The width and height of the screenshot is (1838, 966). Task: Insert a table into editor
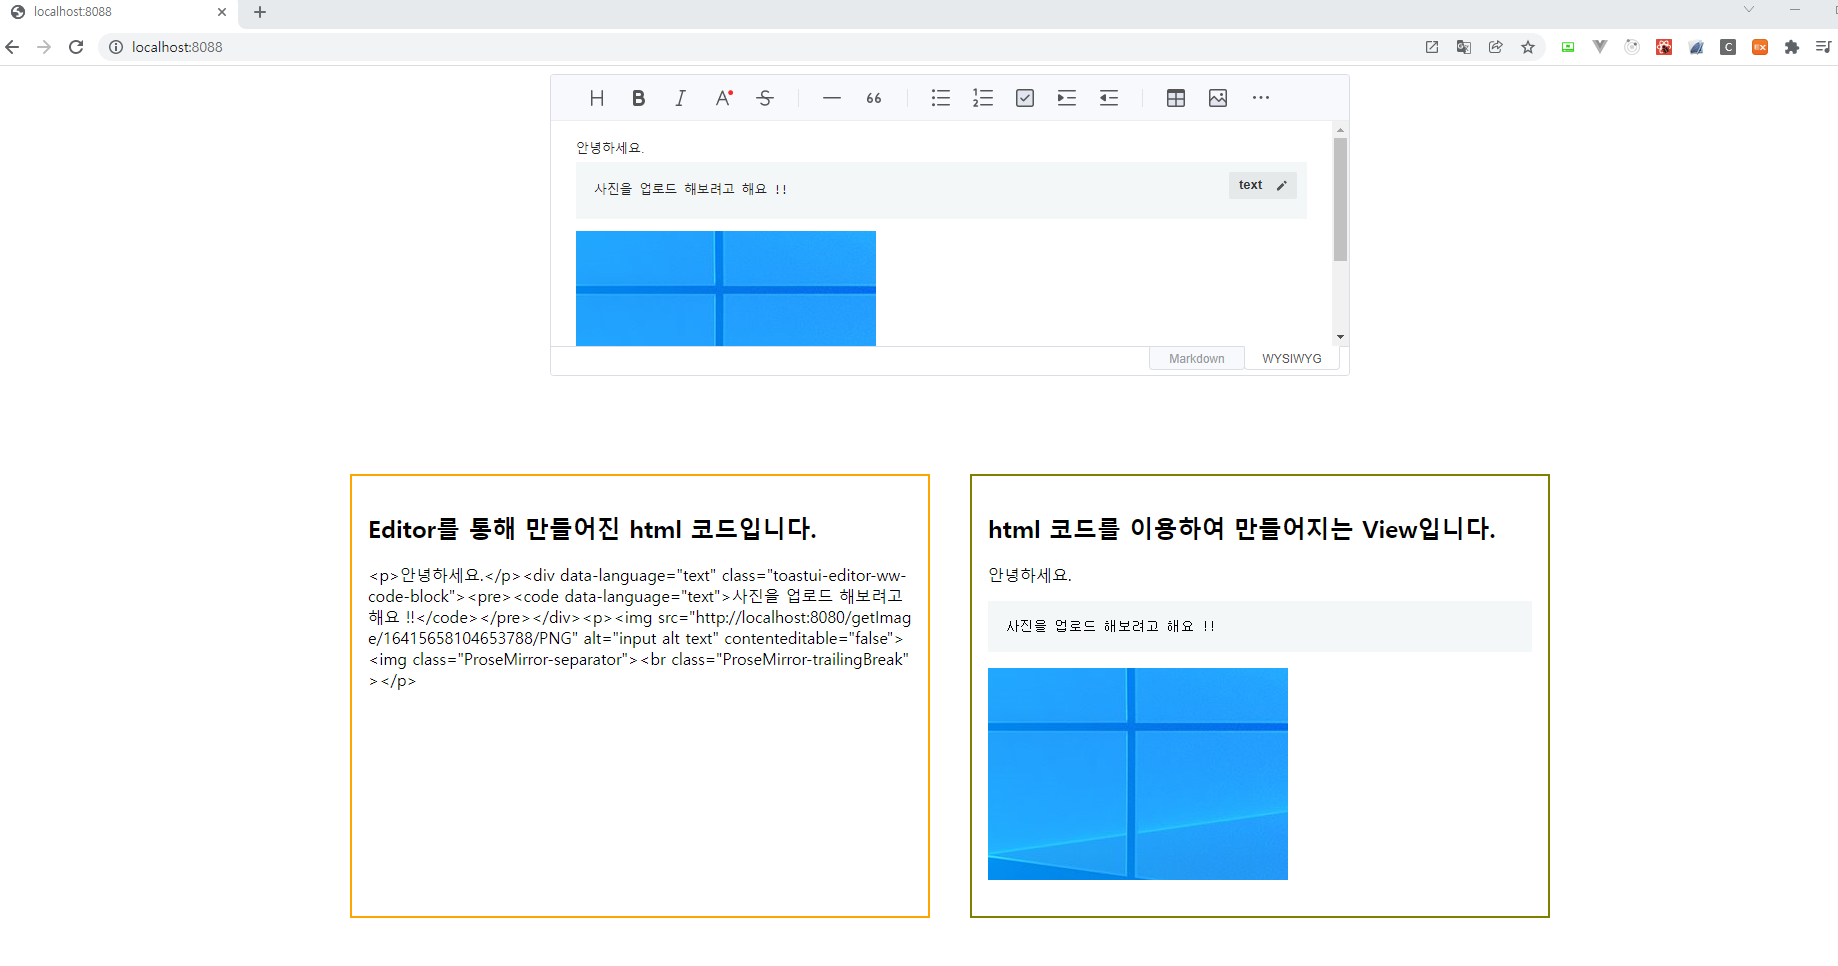pos(1176,98)
